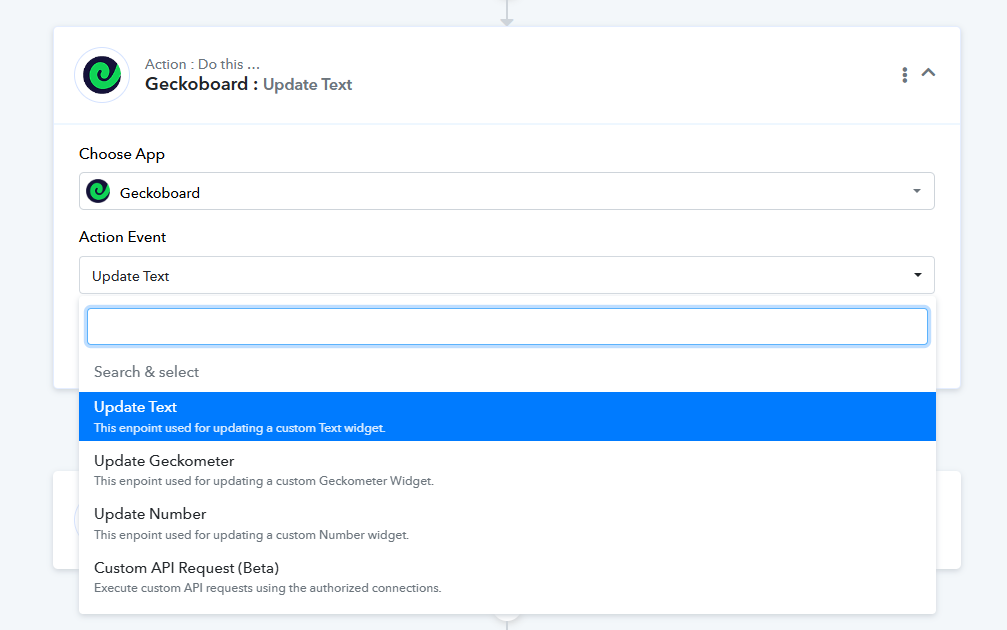Select the Update Text option
The height and width of the screenshot is (630, 1007).
(507, 417)
